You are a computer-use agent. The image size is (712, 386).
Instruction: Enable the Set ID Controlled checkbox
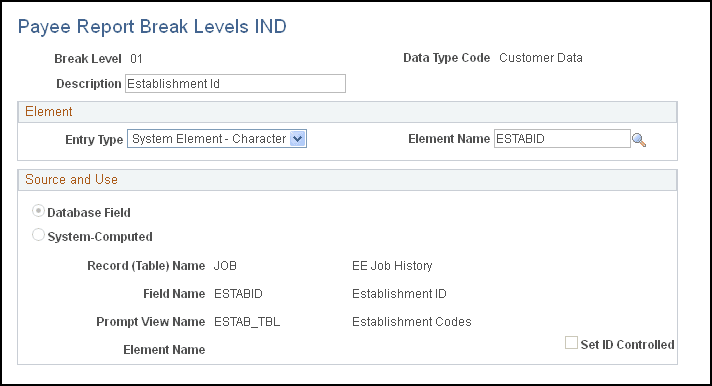tap(571, 343)
